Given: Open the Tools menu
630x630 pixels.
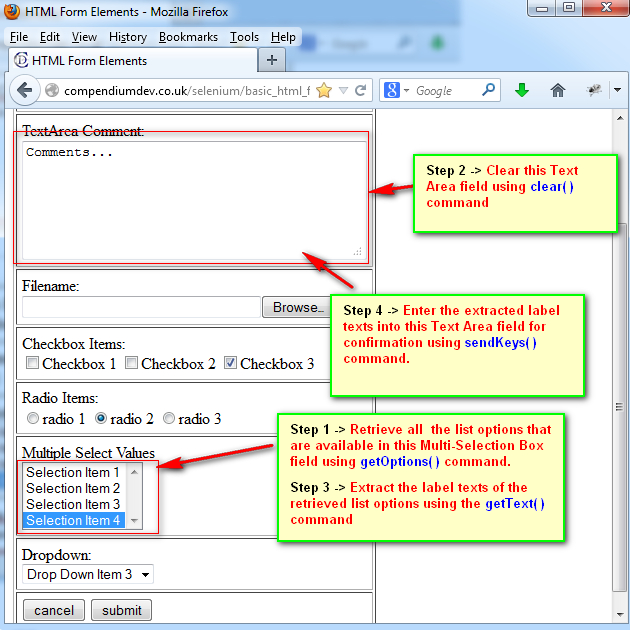Looking at the screenshot, I should [x=244, y=37].
